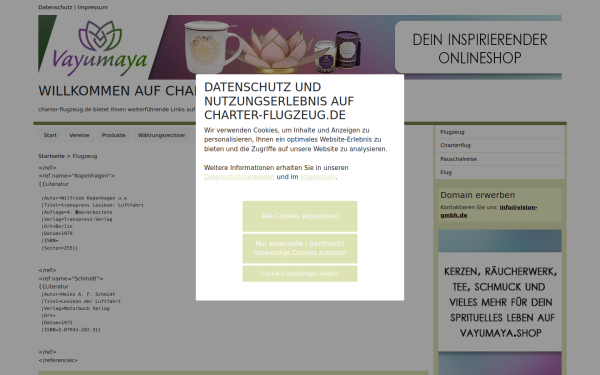Click the 'Domain erwerben' heading
Screen dimensions: 600x375
pyautogui.click(x=478, y=195)
